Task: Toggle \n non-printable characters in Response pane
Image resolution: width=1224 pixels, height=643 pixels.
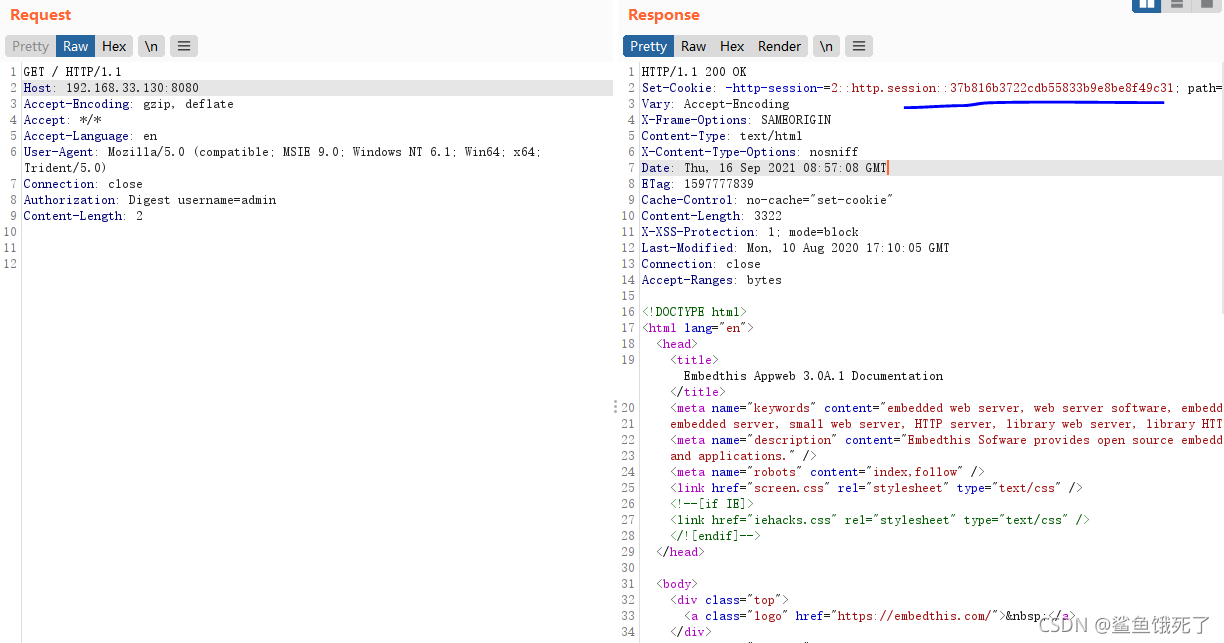Action: (826, 46)
